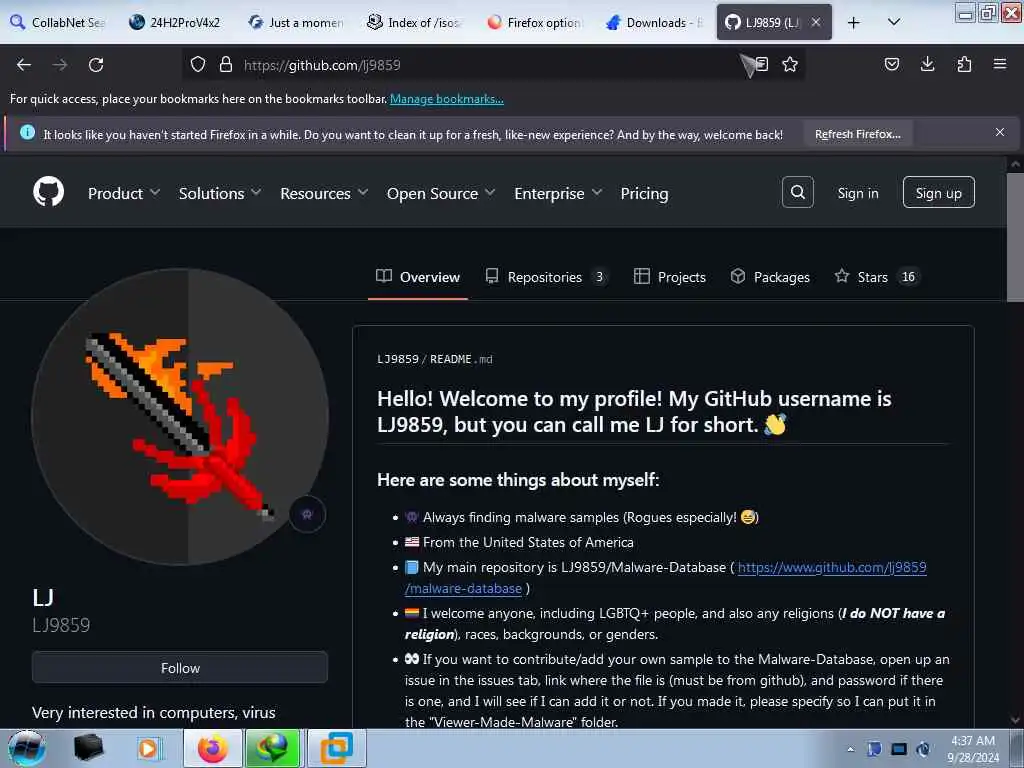Switch to the 24H2ProV4x2 browser tab
This screenshot has width=1024, height=768.
coord(176,22)
